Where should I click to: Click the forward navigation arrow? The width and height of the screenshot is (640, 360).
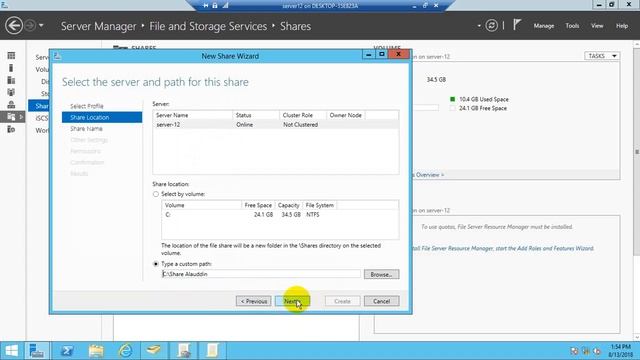[x=30, y=26]
